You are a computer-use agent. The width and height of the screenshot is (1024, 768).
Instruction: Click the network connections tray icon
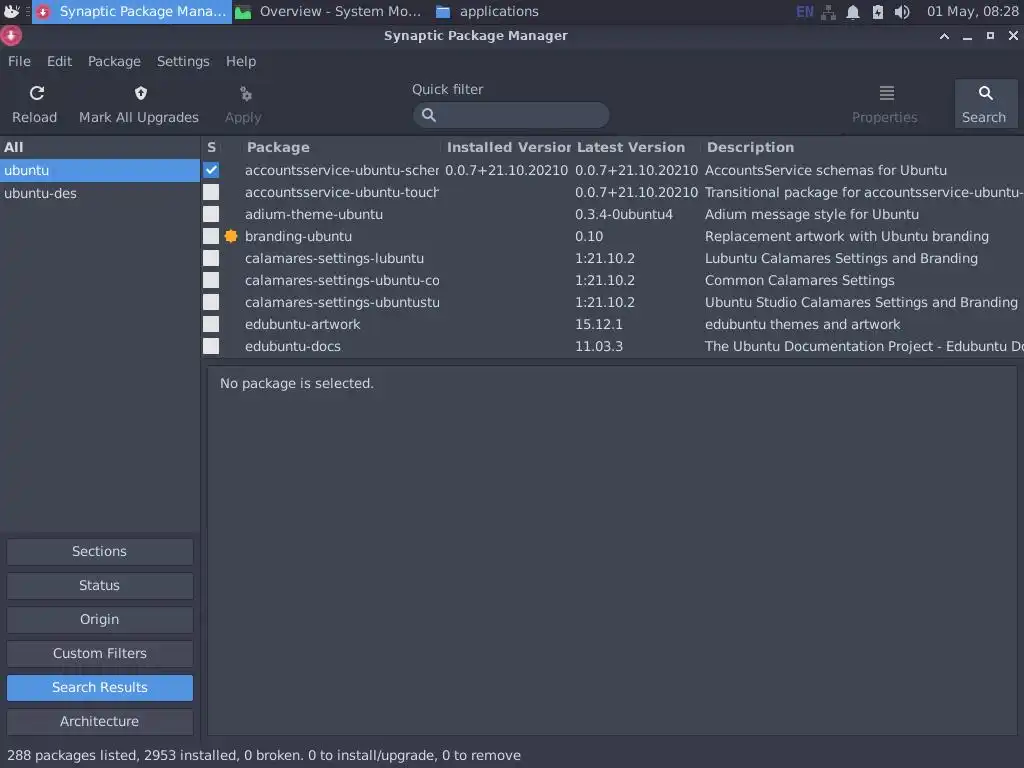(828, 12)
